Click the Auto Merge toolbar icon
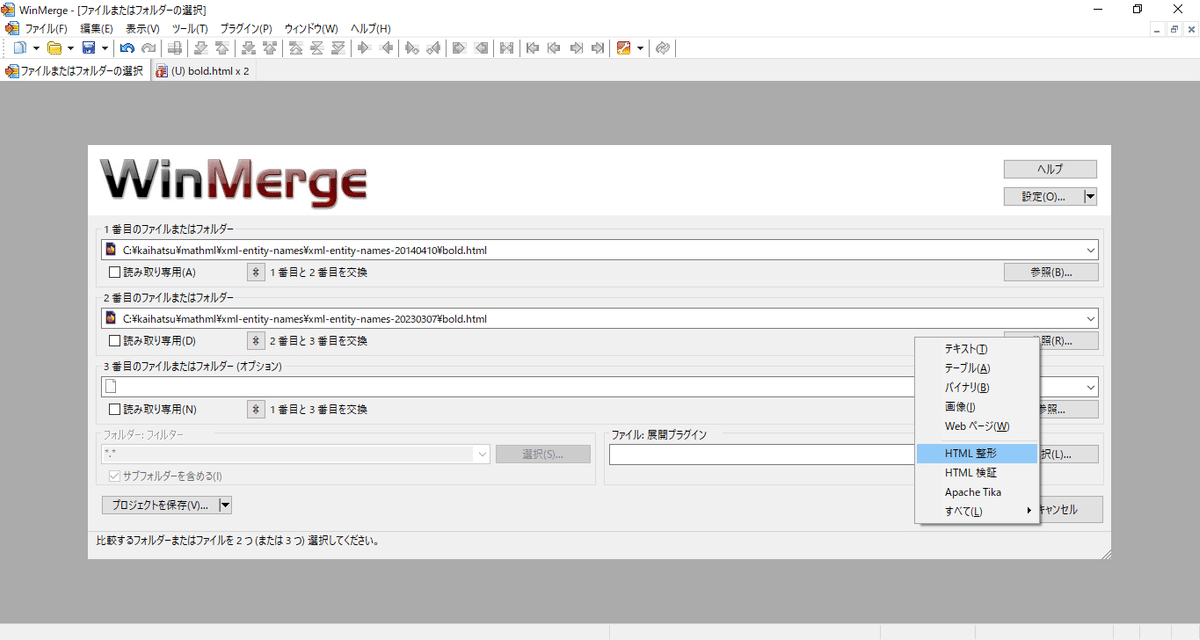The height and width of the screenshot is (640, 1200). click(507, 48)
